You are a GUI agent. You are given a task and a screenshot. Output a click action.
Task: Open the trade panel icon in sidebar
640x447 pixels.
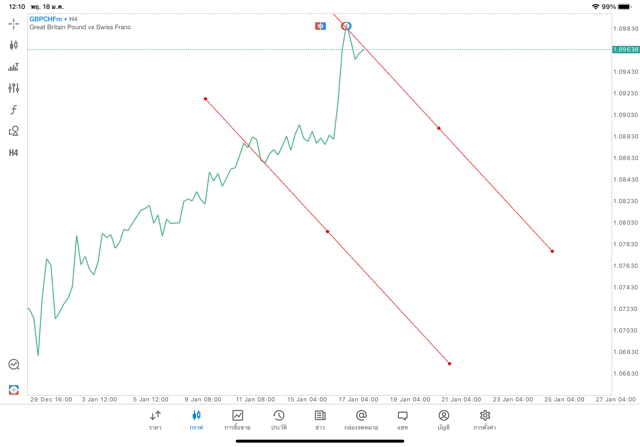14,67
